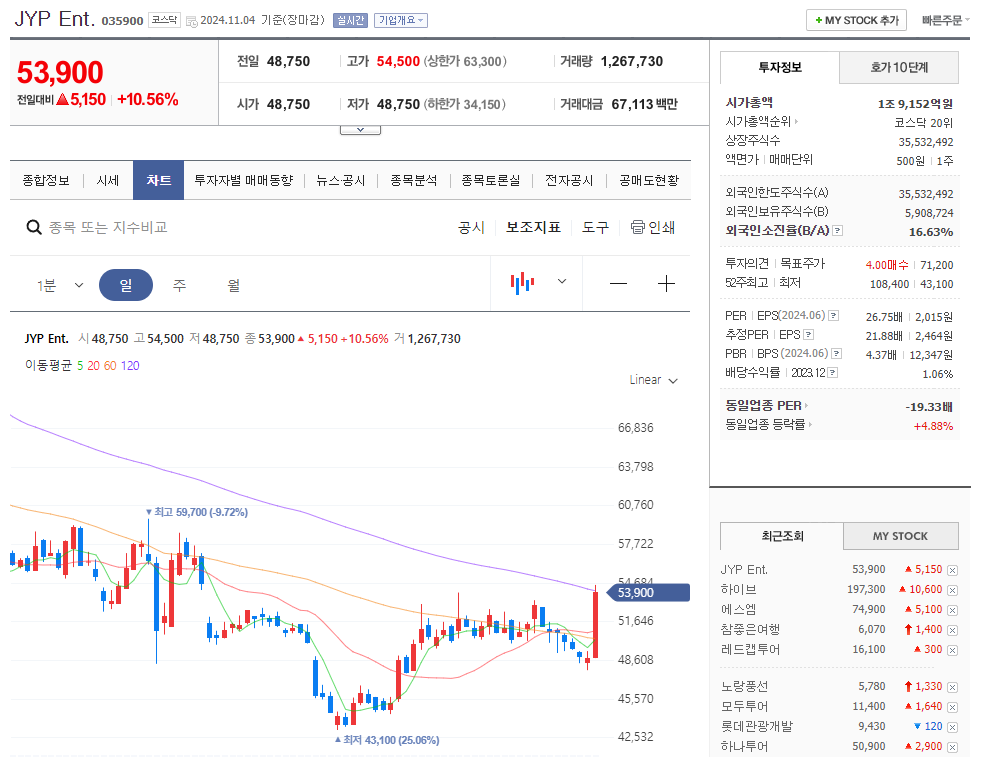Switch to the 투자정보 tab
Viewport: 988px width, 757px height.
(780, 67)
